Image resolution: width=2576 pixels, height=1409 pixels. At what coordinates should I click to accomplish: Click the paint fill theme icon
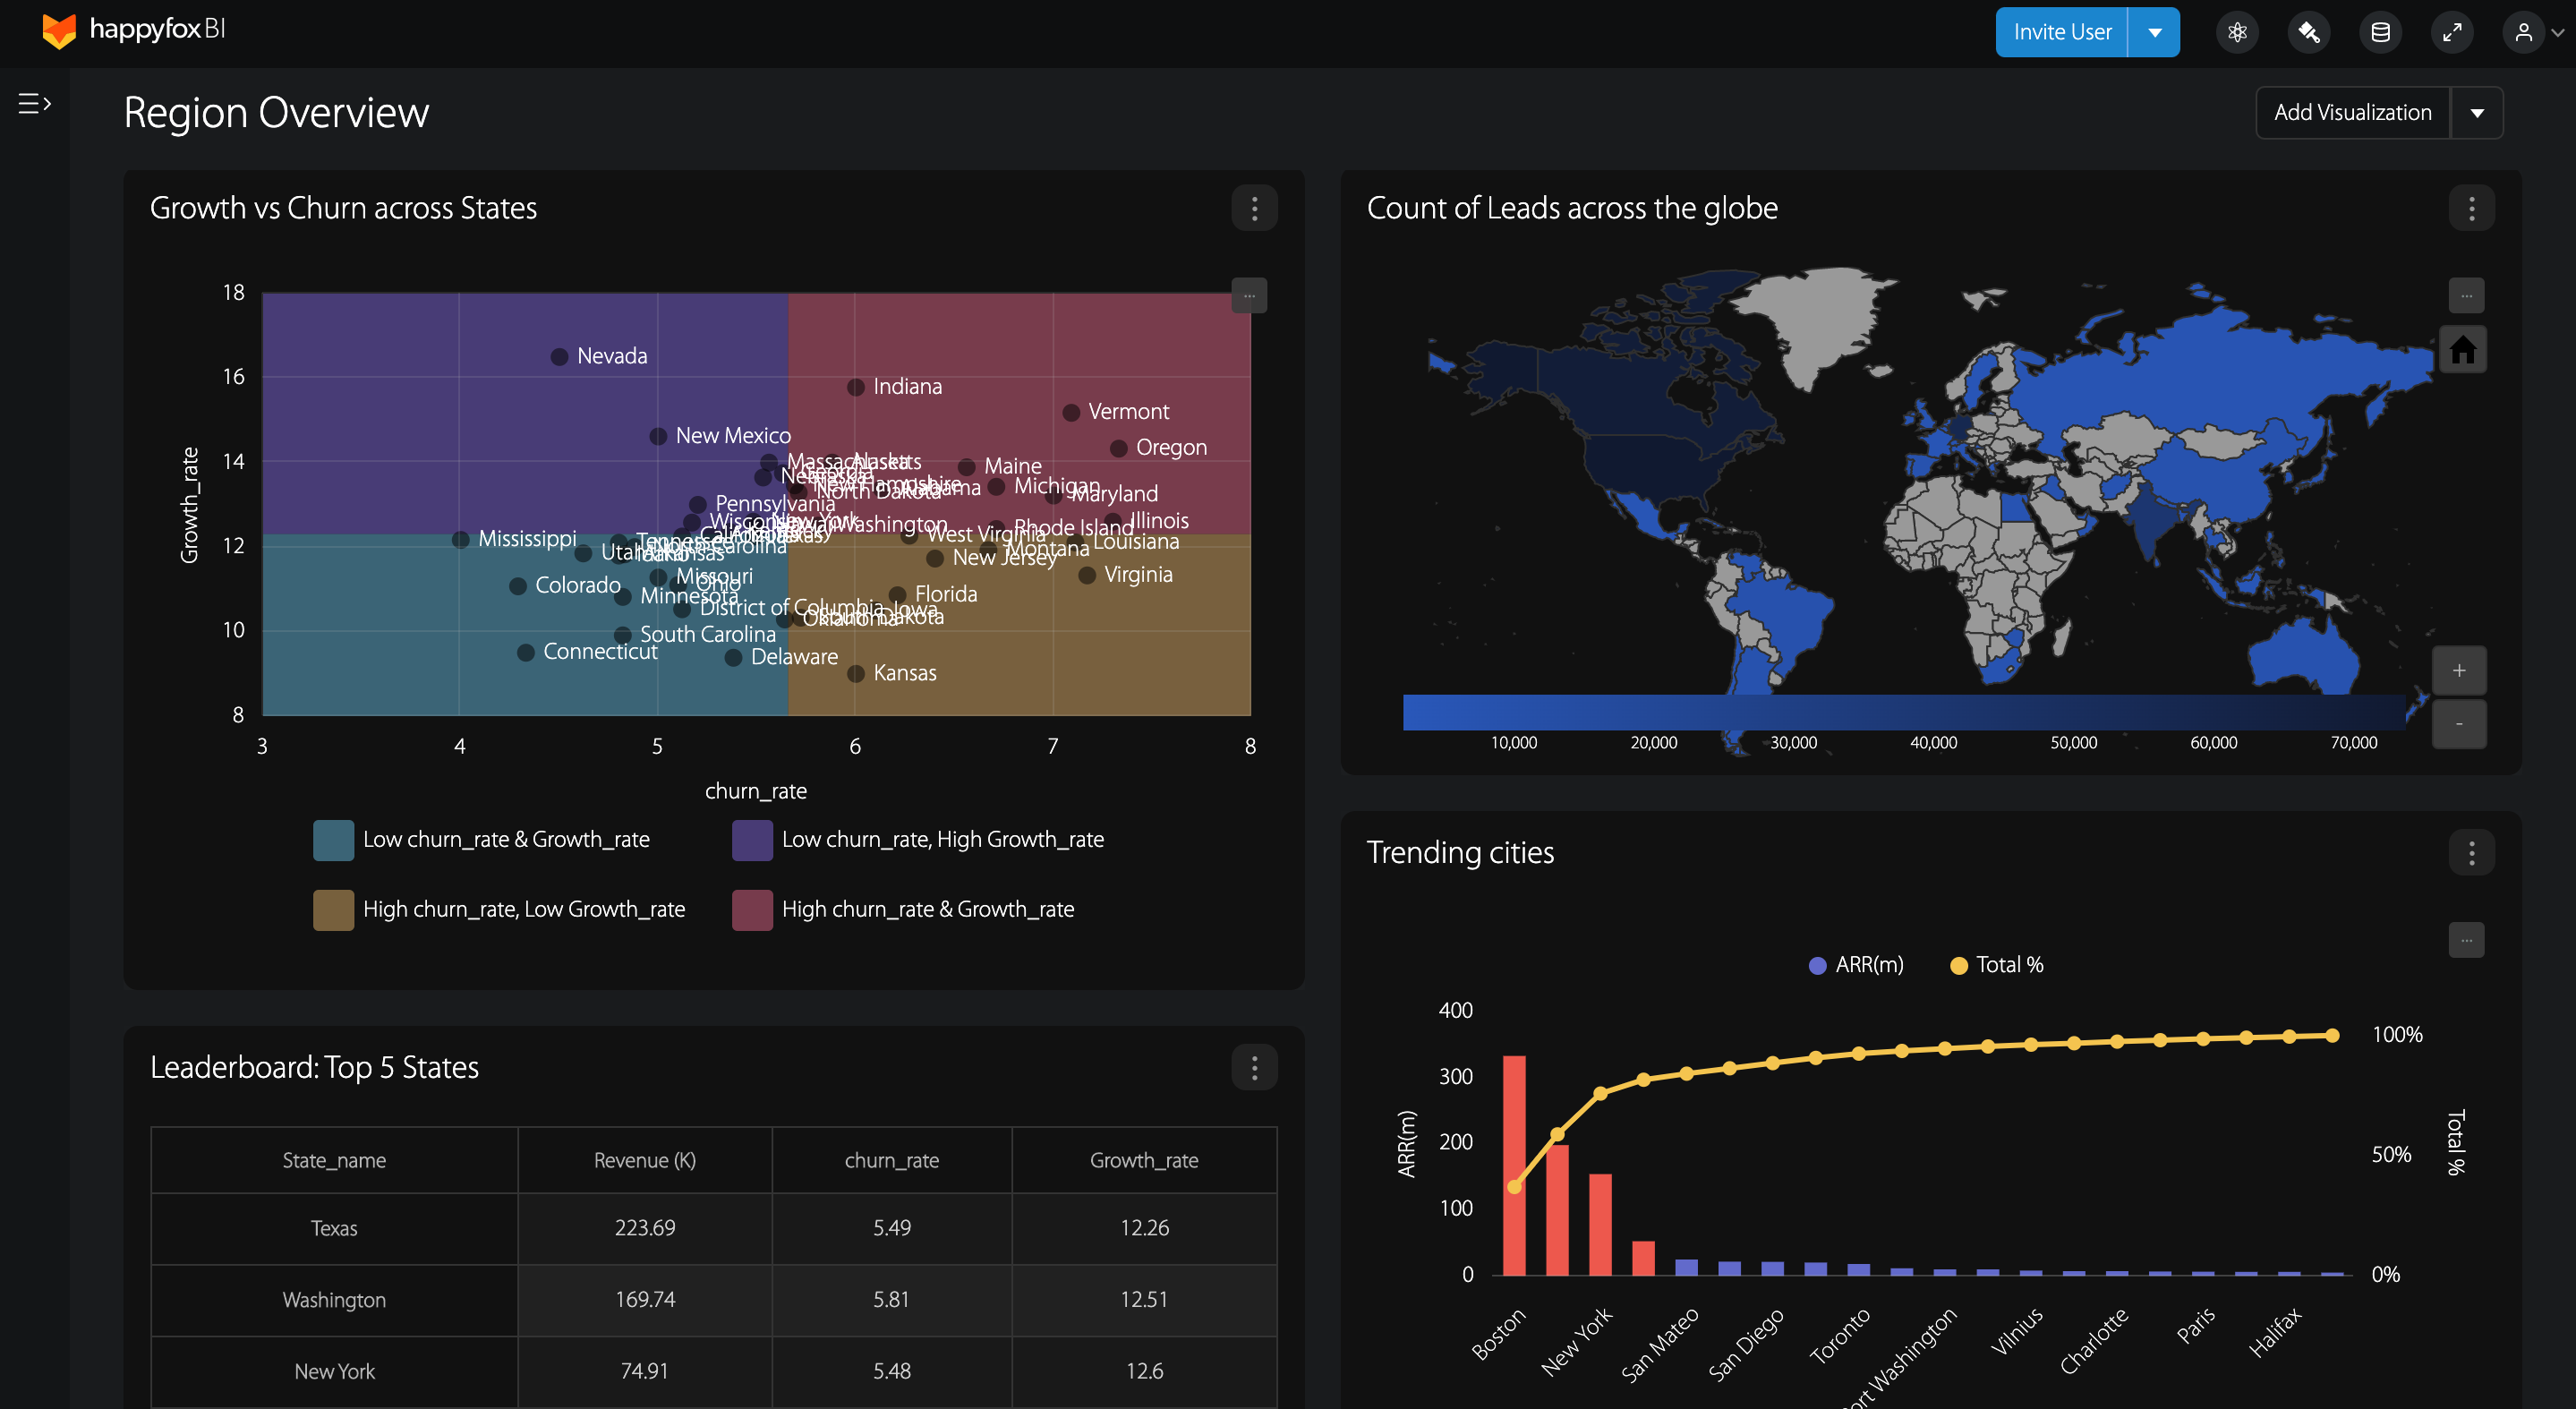click(2309, 32)
